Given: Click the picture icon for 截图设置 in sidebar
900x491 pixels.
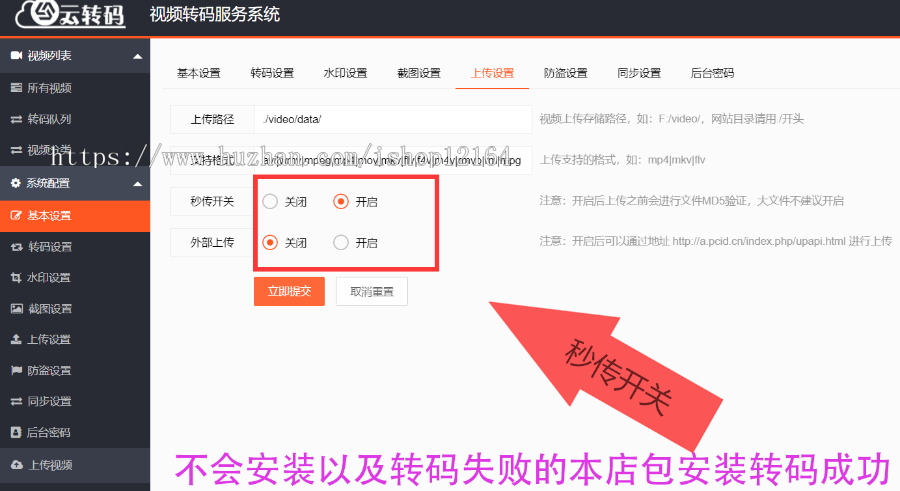Looking at the screenshot, I should (16, 309).
